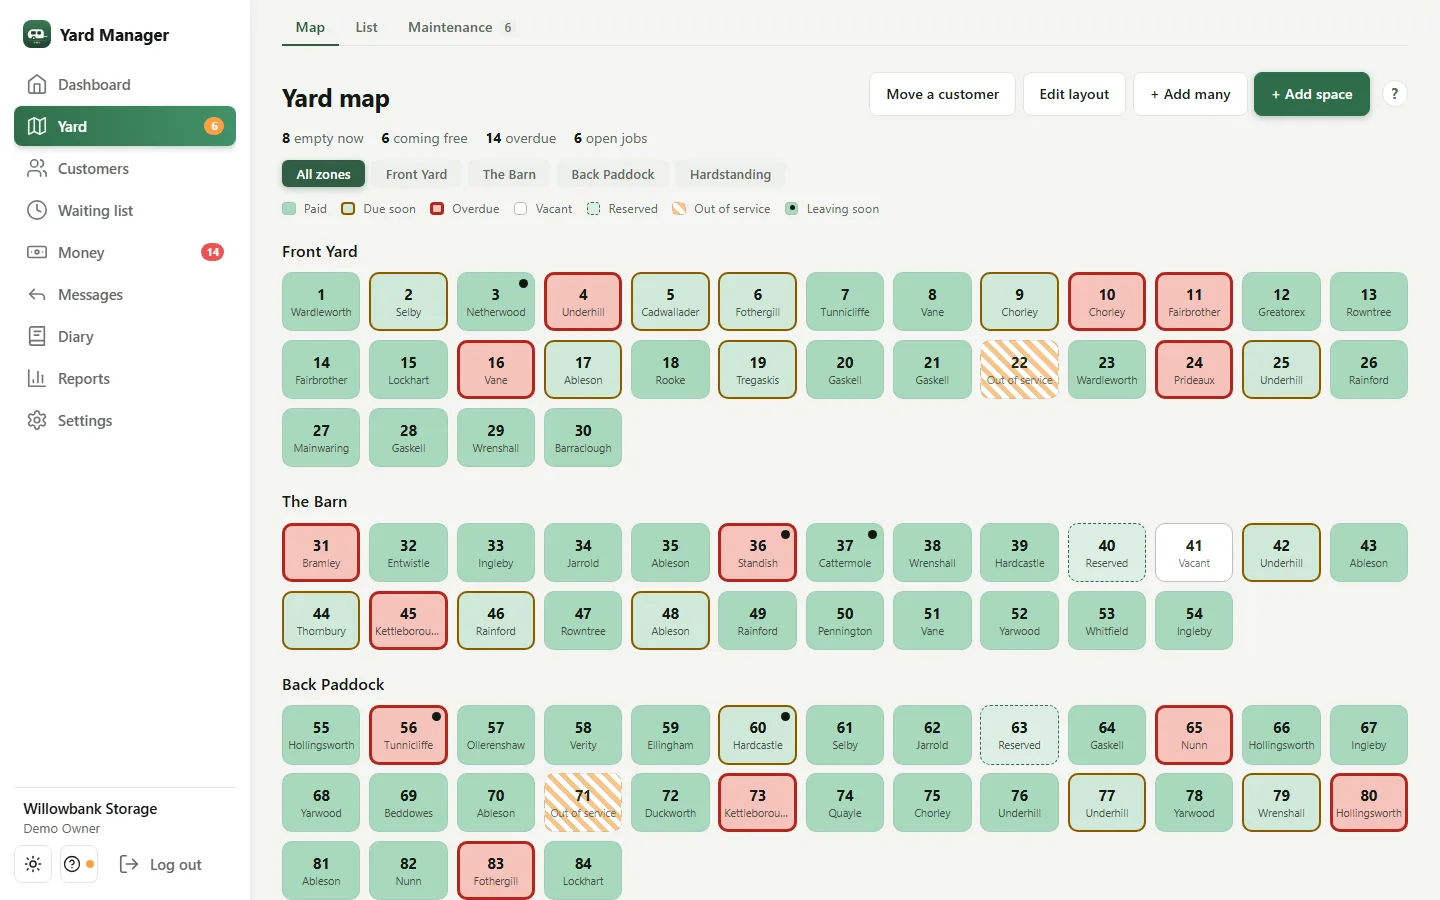Click the orange 6 badge on Yard

[213, 126]
